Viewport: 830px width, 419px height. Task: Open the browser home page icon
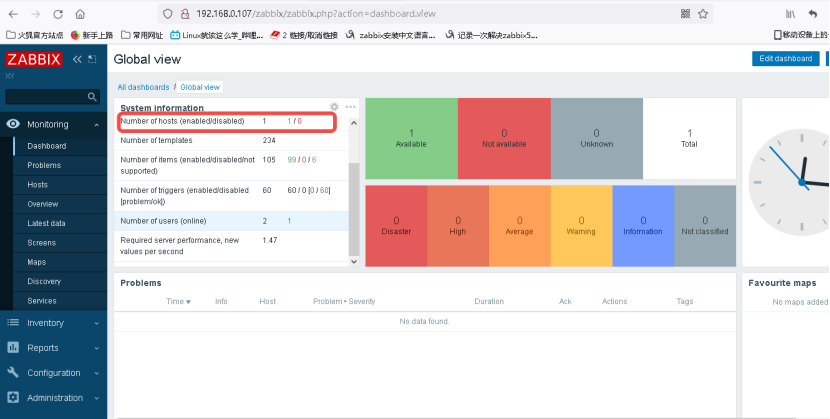pos(80,14)
